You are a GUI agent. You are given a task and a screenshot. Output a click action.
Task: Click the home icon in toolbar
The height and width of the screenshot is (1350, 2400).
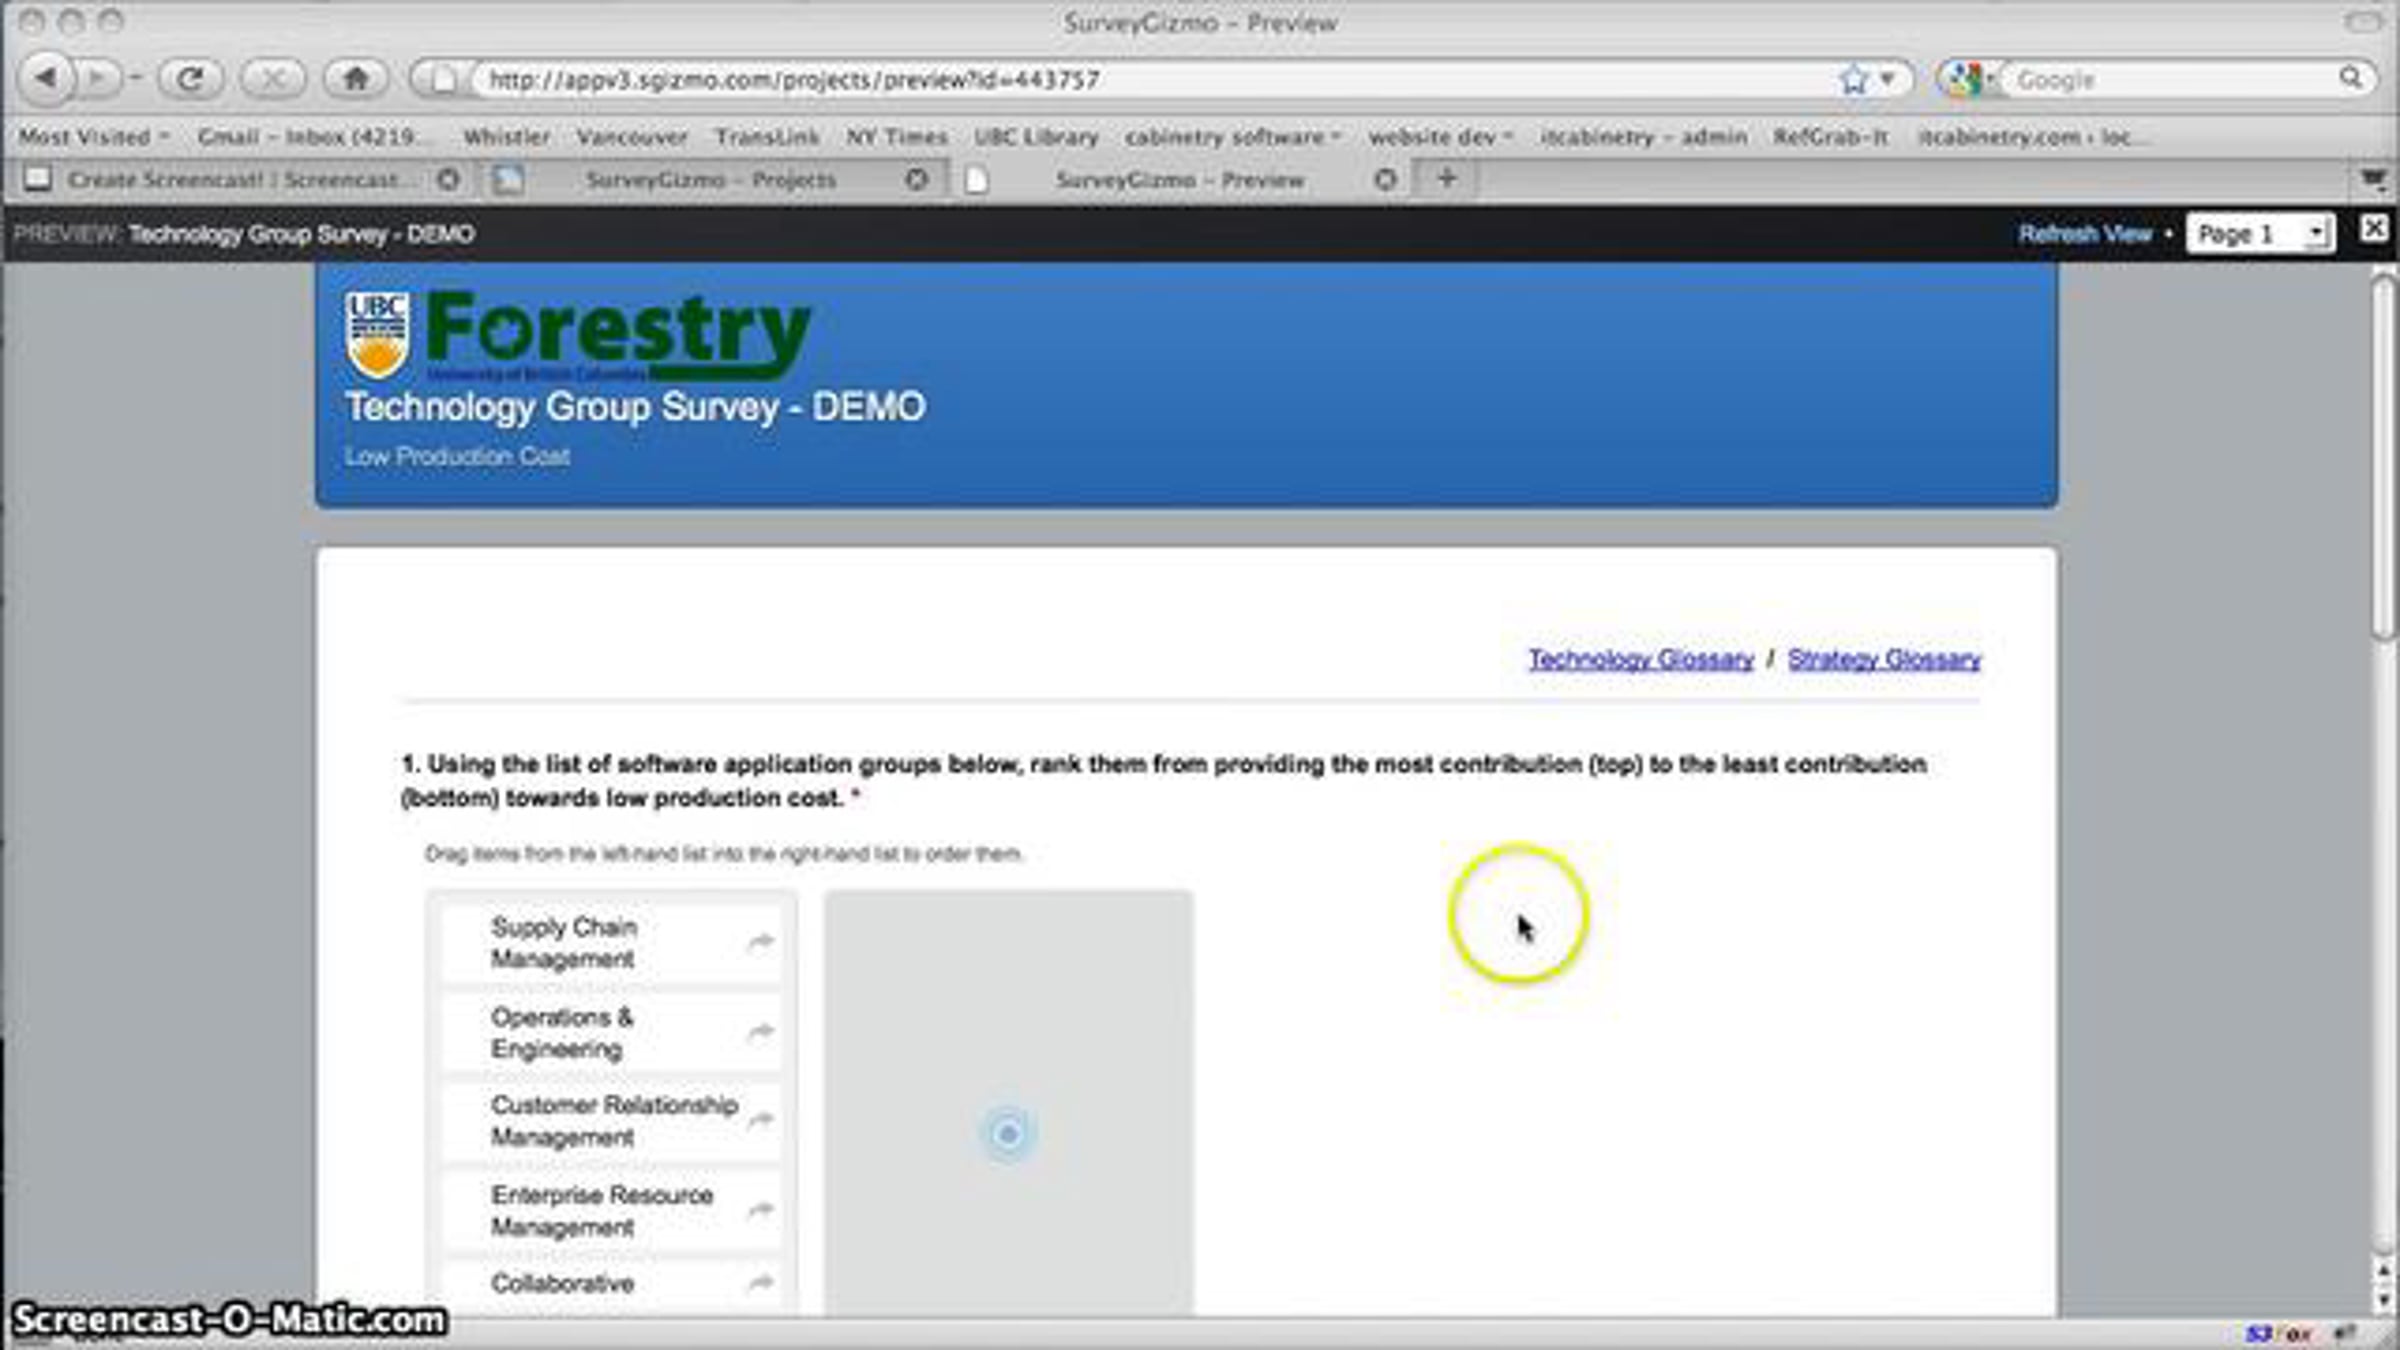(x=356, y=78)
